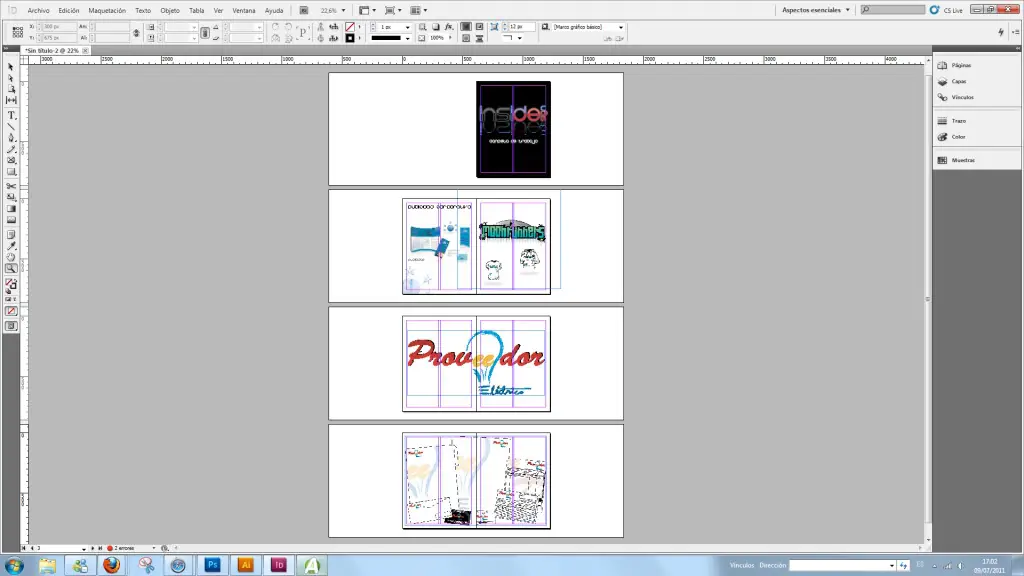Switch to Sin título-2 document tab
Screen dimensions: 1024x576
[52, 50]
